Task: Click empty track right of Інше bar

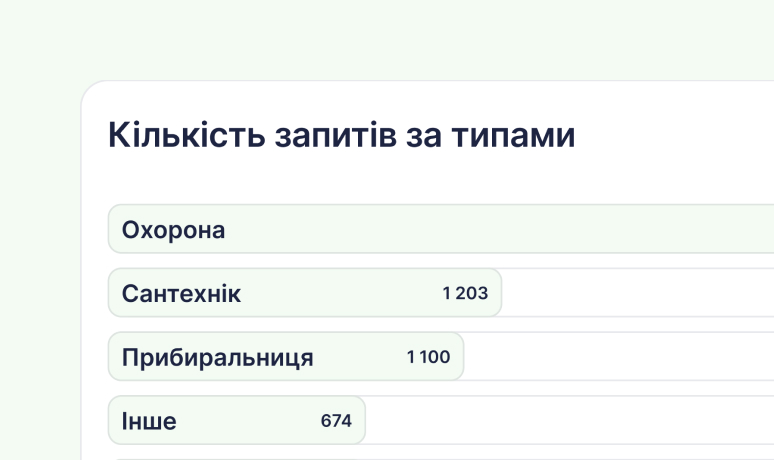Action: click(x=570, y=420)
